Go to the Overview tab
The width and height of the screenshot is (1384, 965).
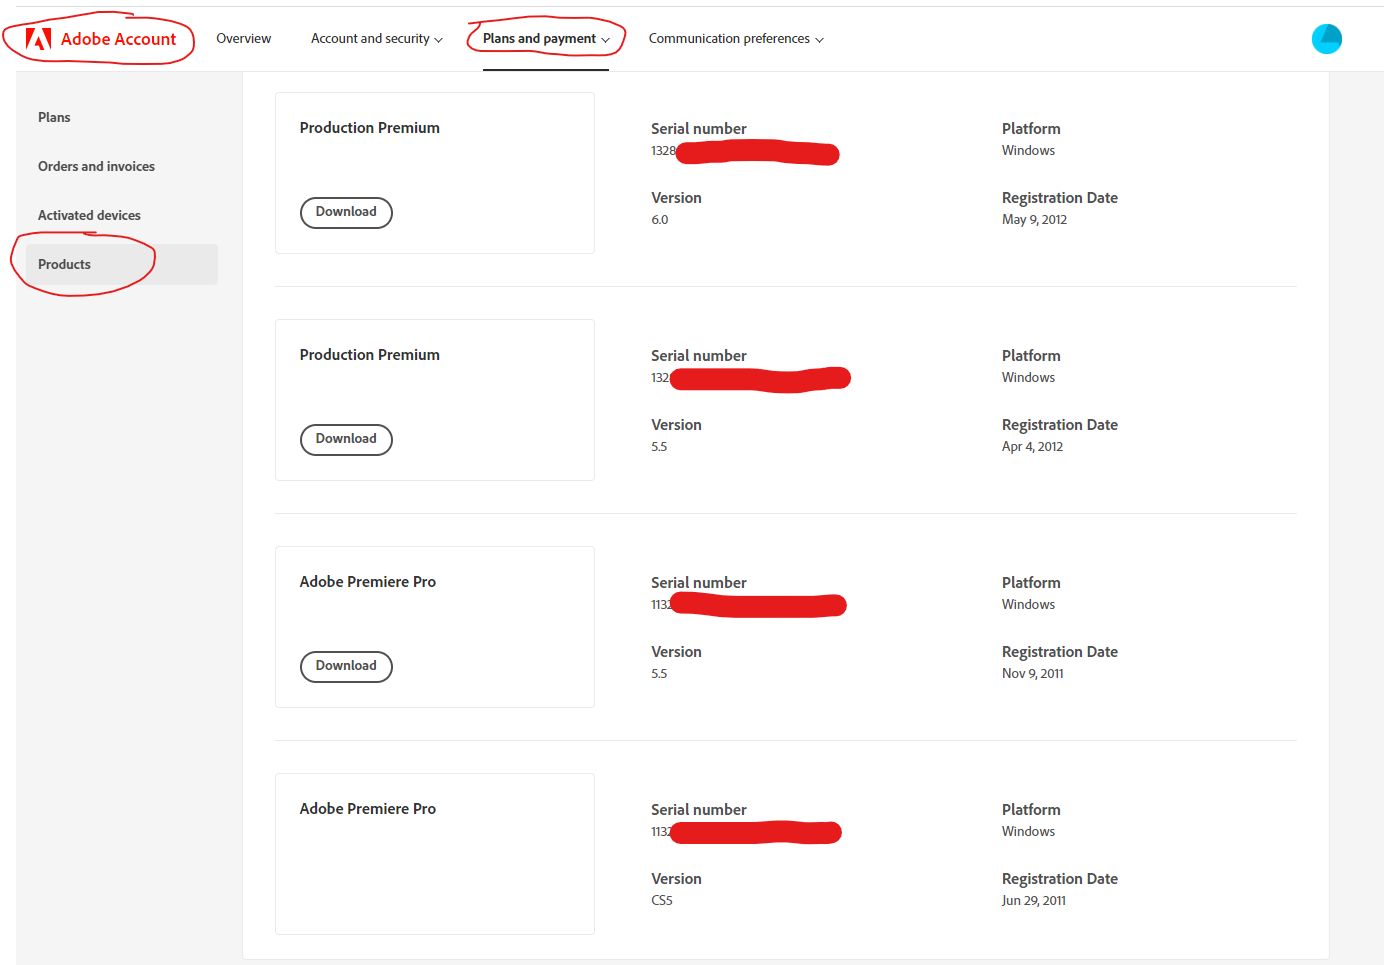(244, 38)
